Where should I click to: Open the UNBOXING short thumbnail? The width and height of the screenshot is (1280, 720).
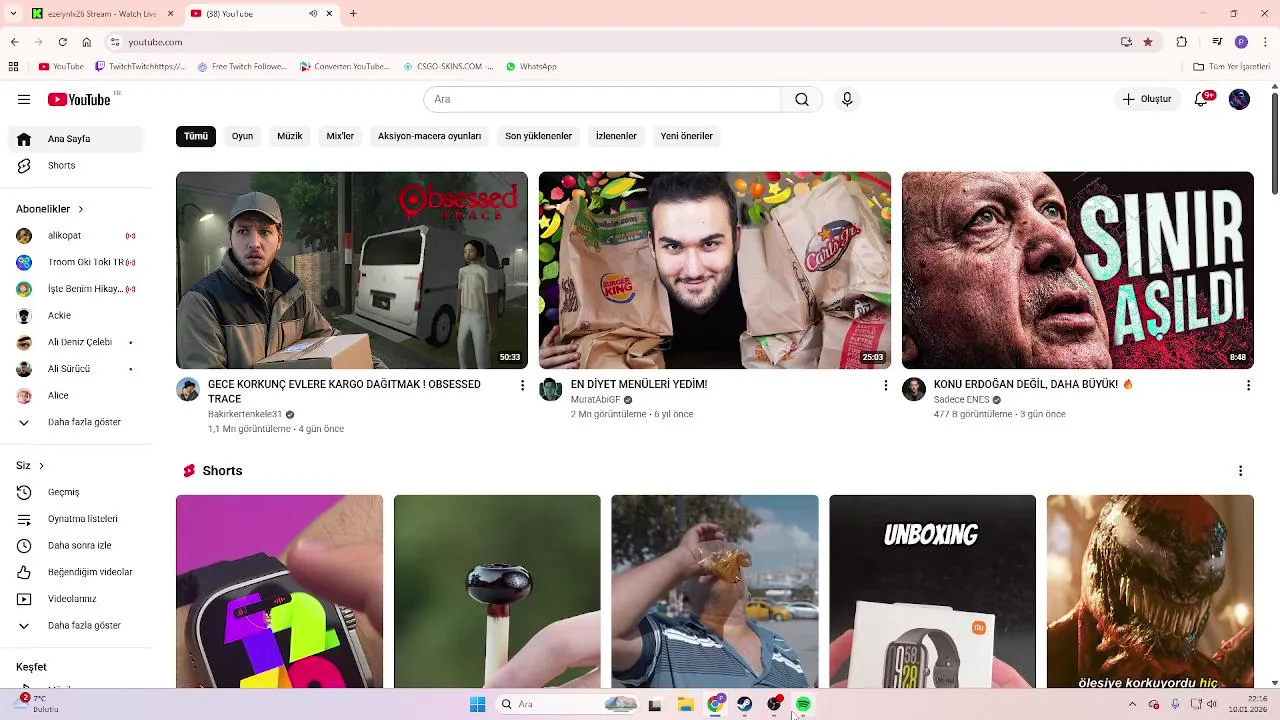click(x=932, y=592)
